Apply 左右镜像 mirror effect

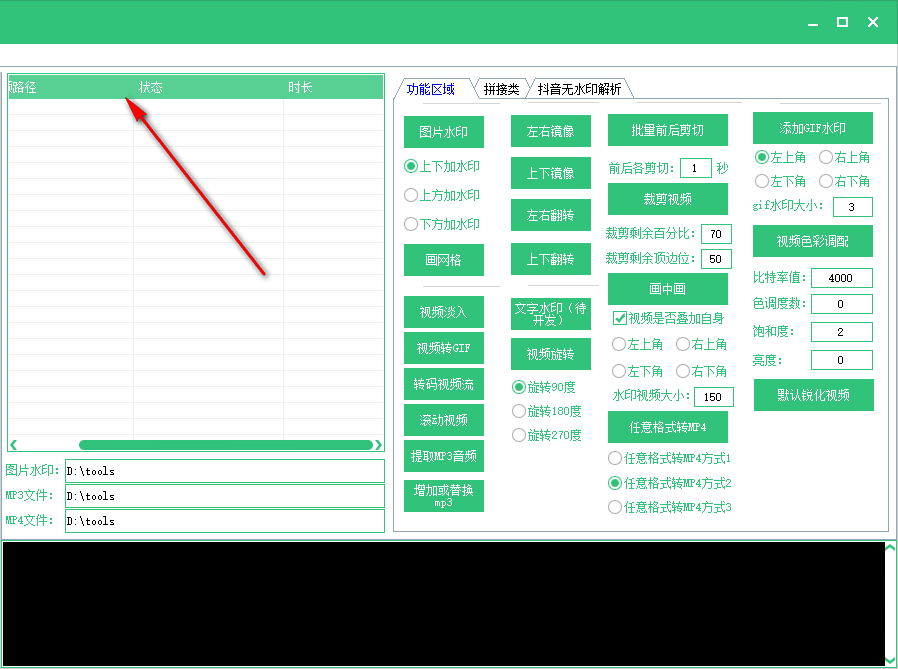click(551, 131)
